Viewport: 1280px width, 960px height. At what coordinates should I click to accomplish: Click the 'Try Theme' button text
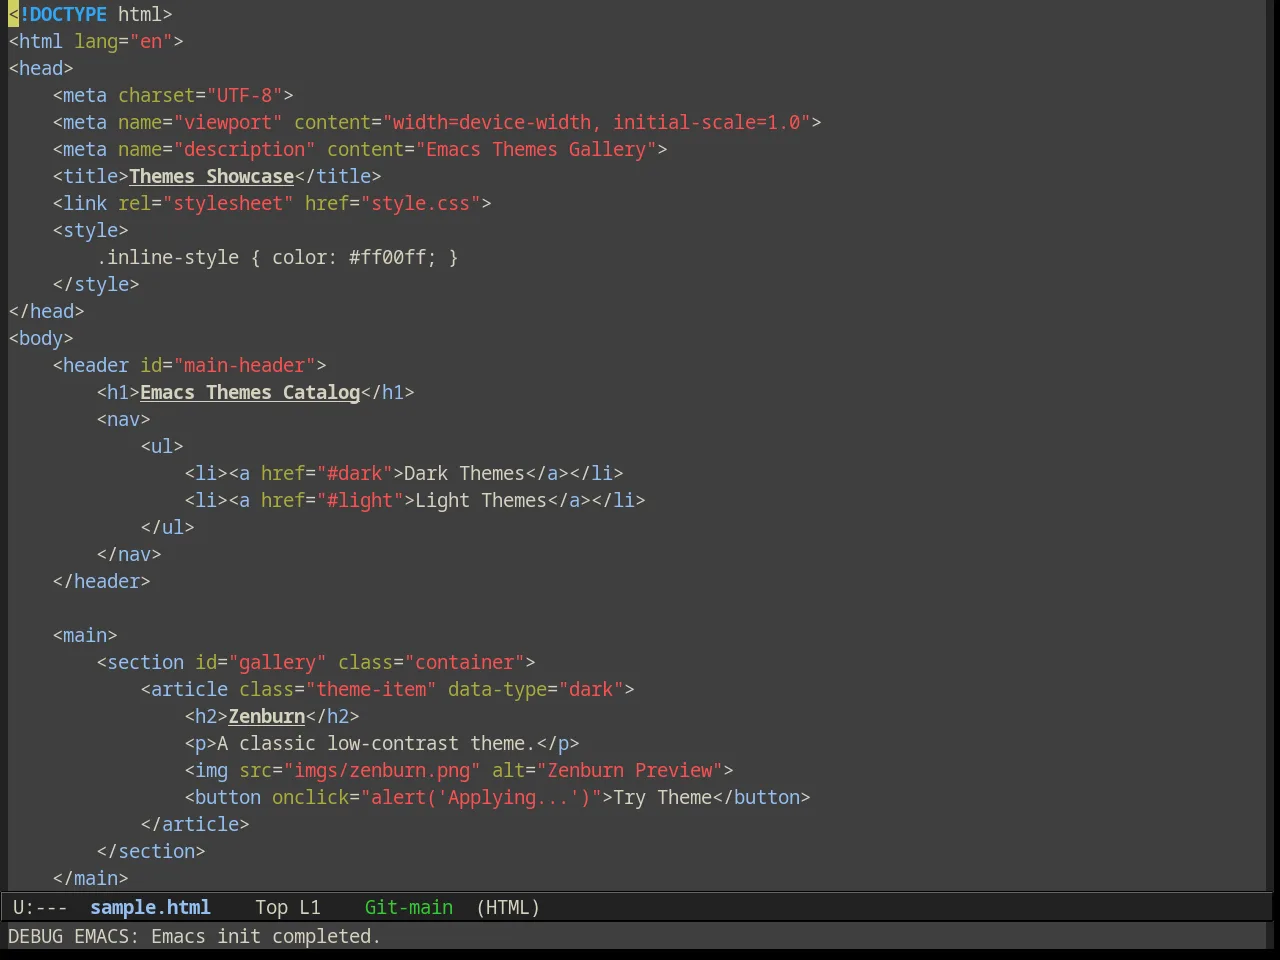(662, 797)
